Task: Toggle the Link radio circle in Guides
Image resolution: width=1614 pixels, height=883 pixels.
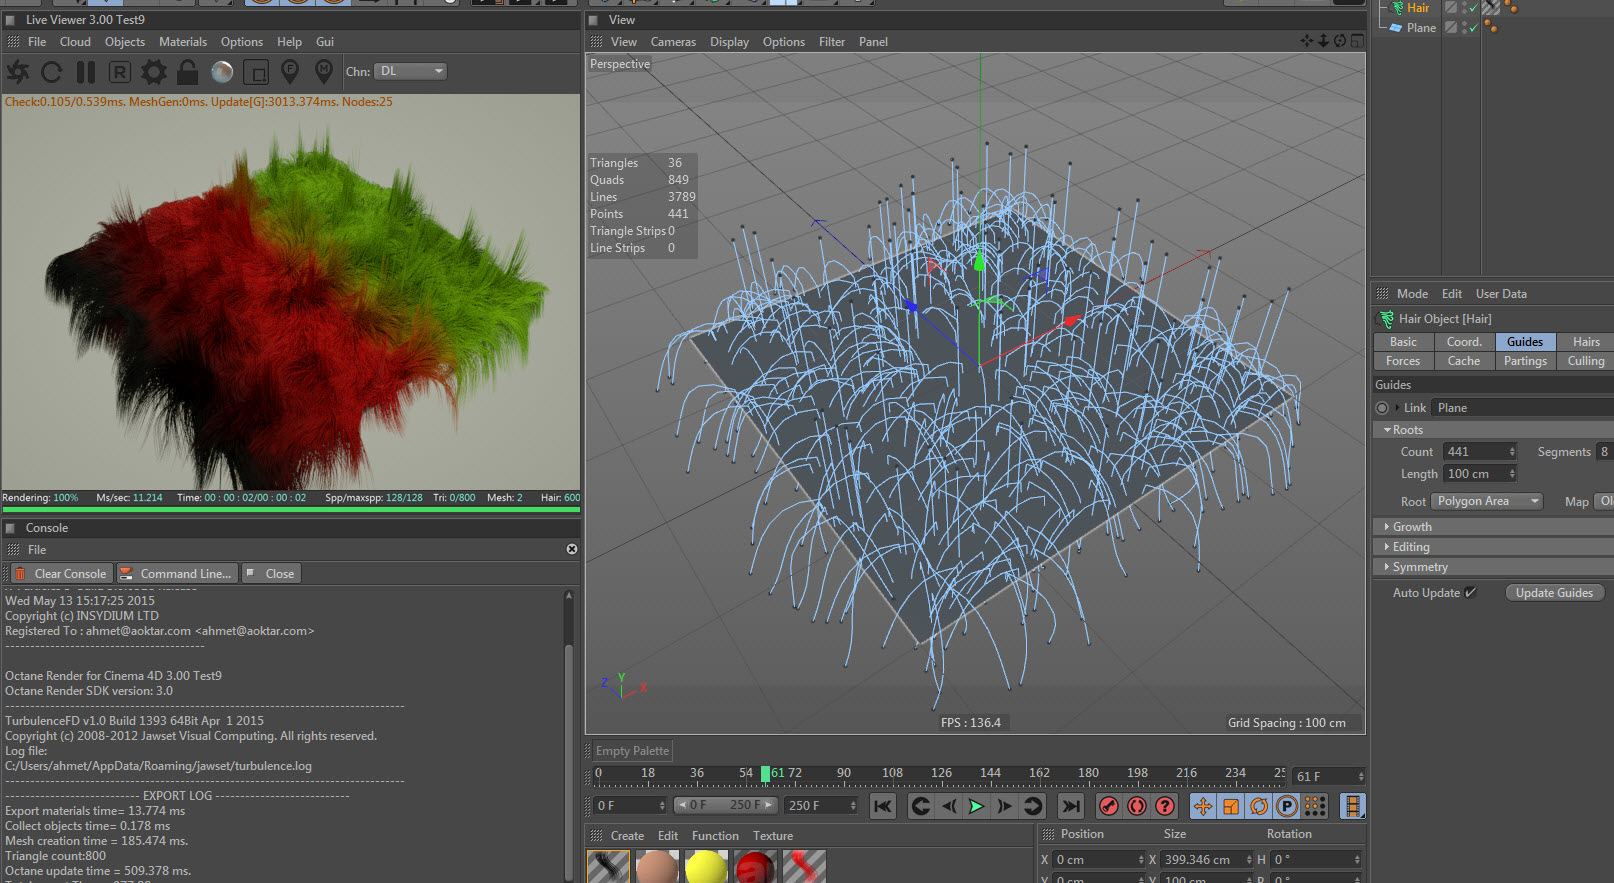Action: click(1382, 408)
